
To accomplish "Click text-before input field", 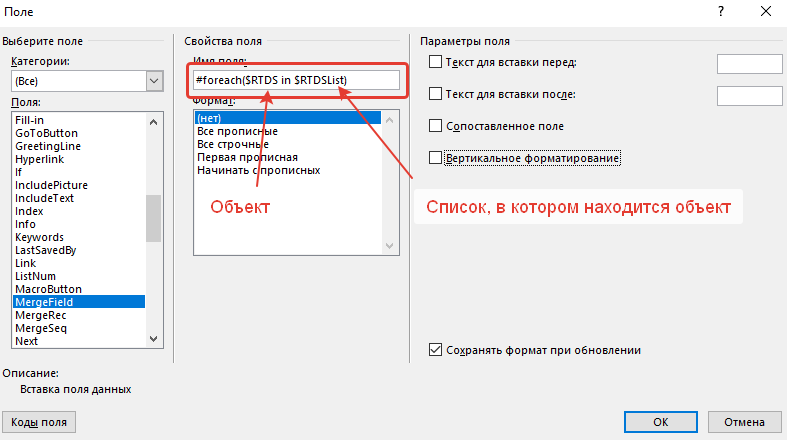I will click(749, 64).
